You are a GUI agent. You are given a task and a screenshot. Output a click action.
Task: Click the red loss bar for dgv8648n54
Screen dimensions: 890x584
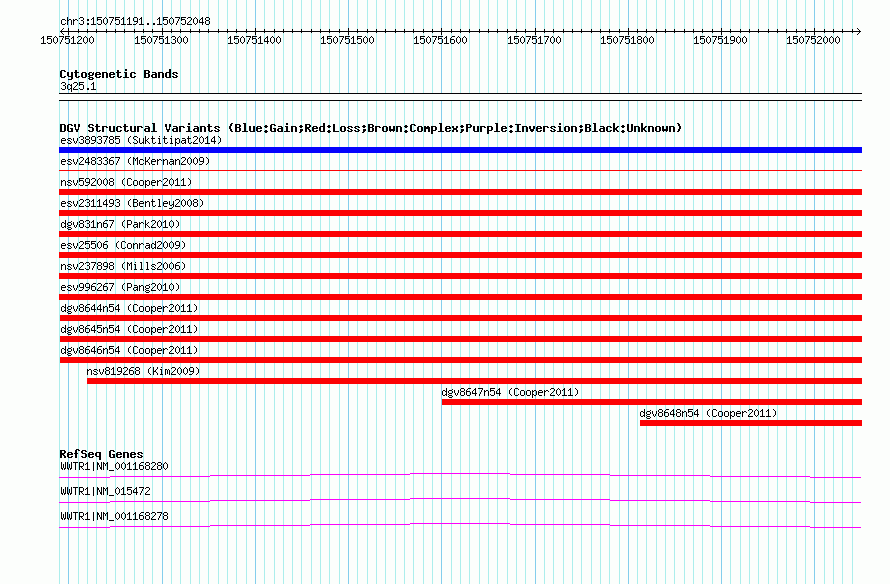[x=751, y=423]
